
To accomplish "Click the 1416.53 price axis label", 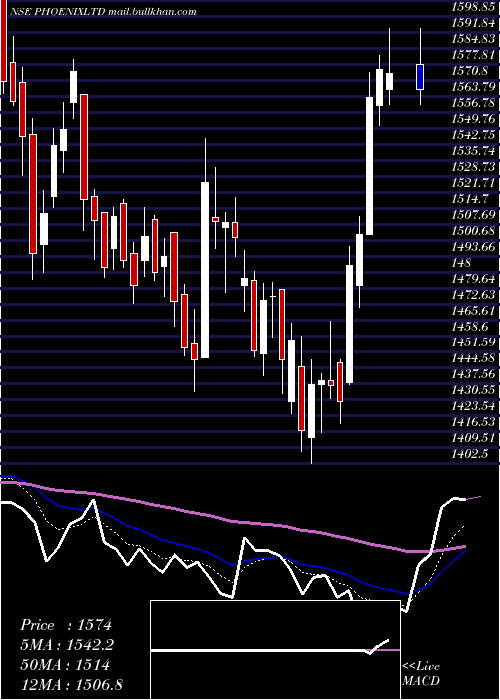I will [x=474, y=423].
